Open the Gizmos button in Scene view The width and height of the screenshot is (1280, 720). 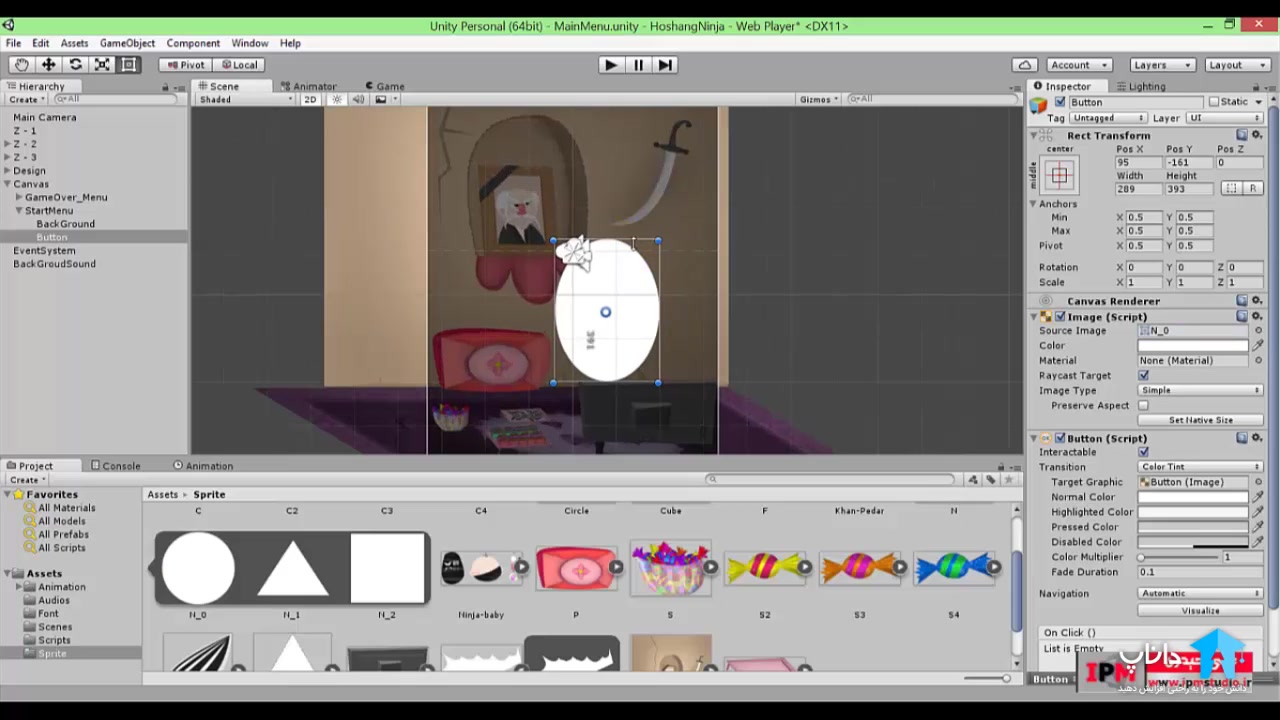(818, 99)
